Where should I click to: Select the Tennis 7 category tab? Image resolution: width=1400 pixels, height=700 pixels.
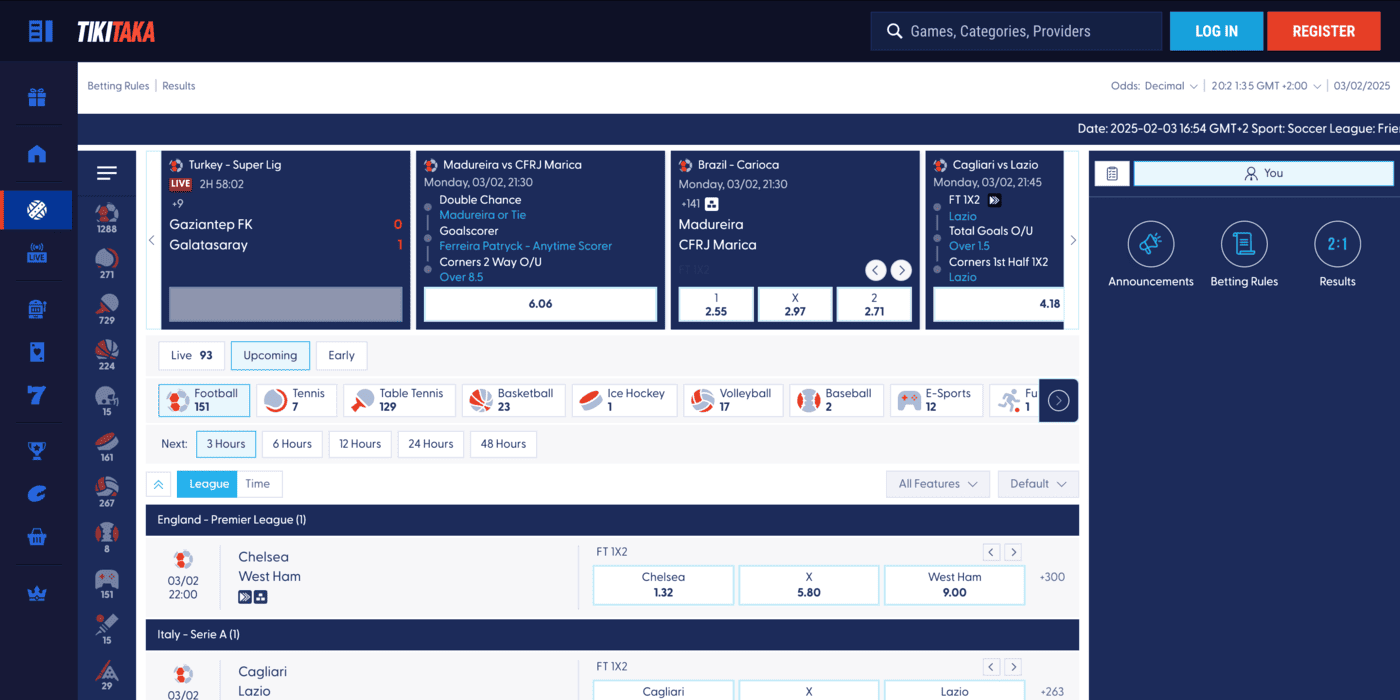[296, 400]
